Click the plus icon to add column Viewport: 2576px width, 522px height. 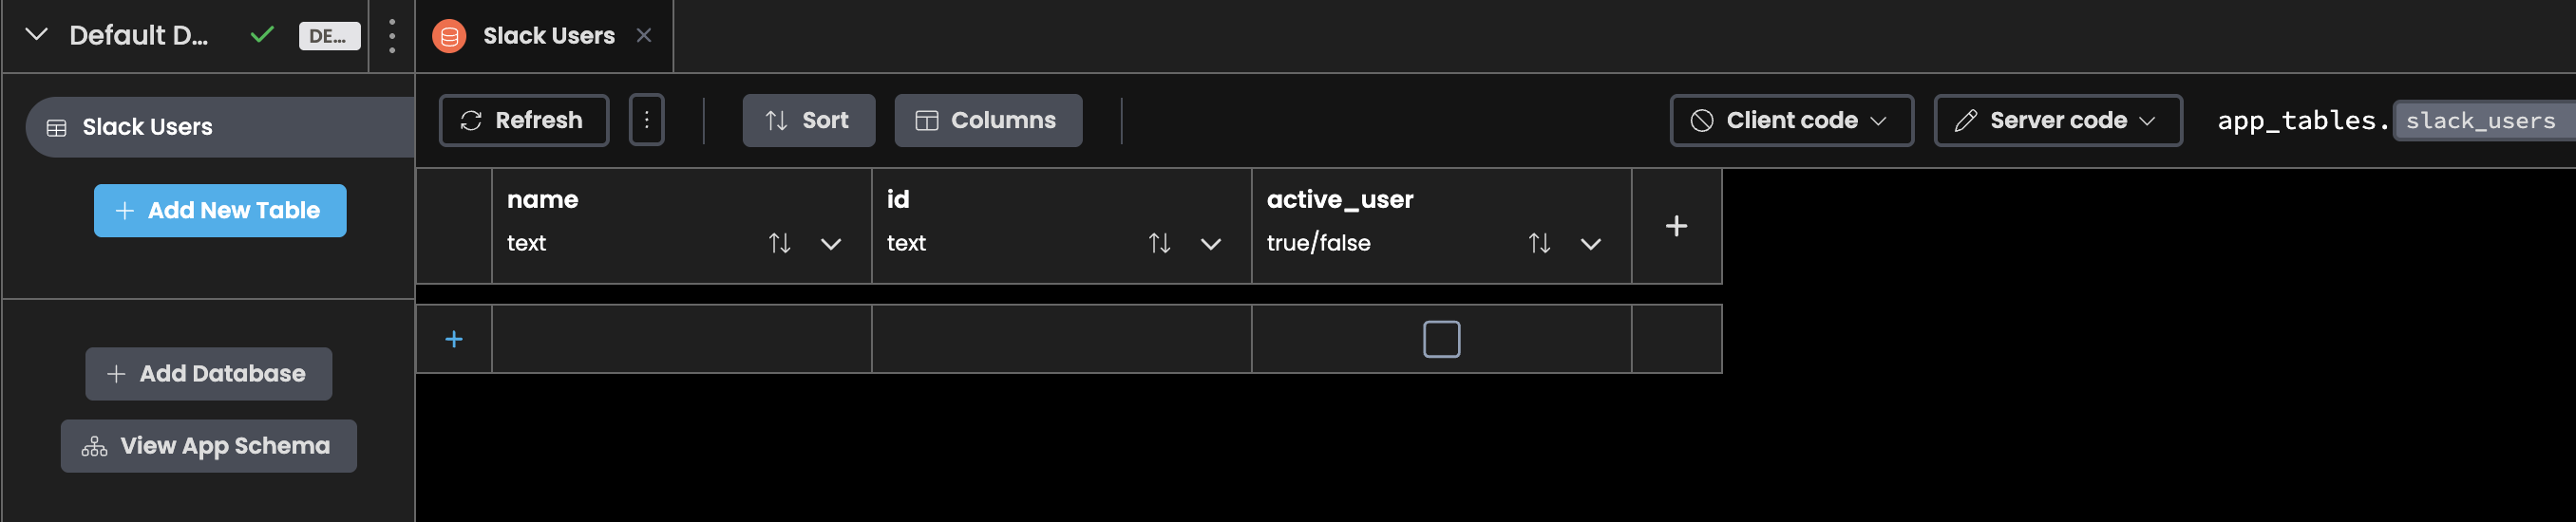click(1676, 226)
